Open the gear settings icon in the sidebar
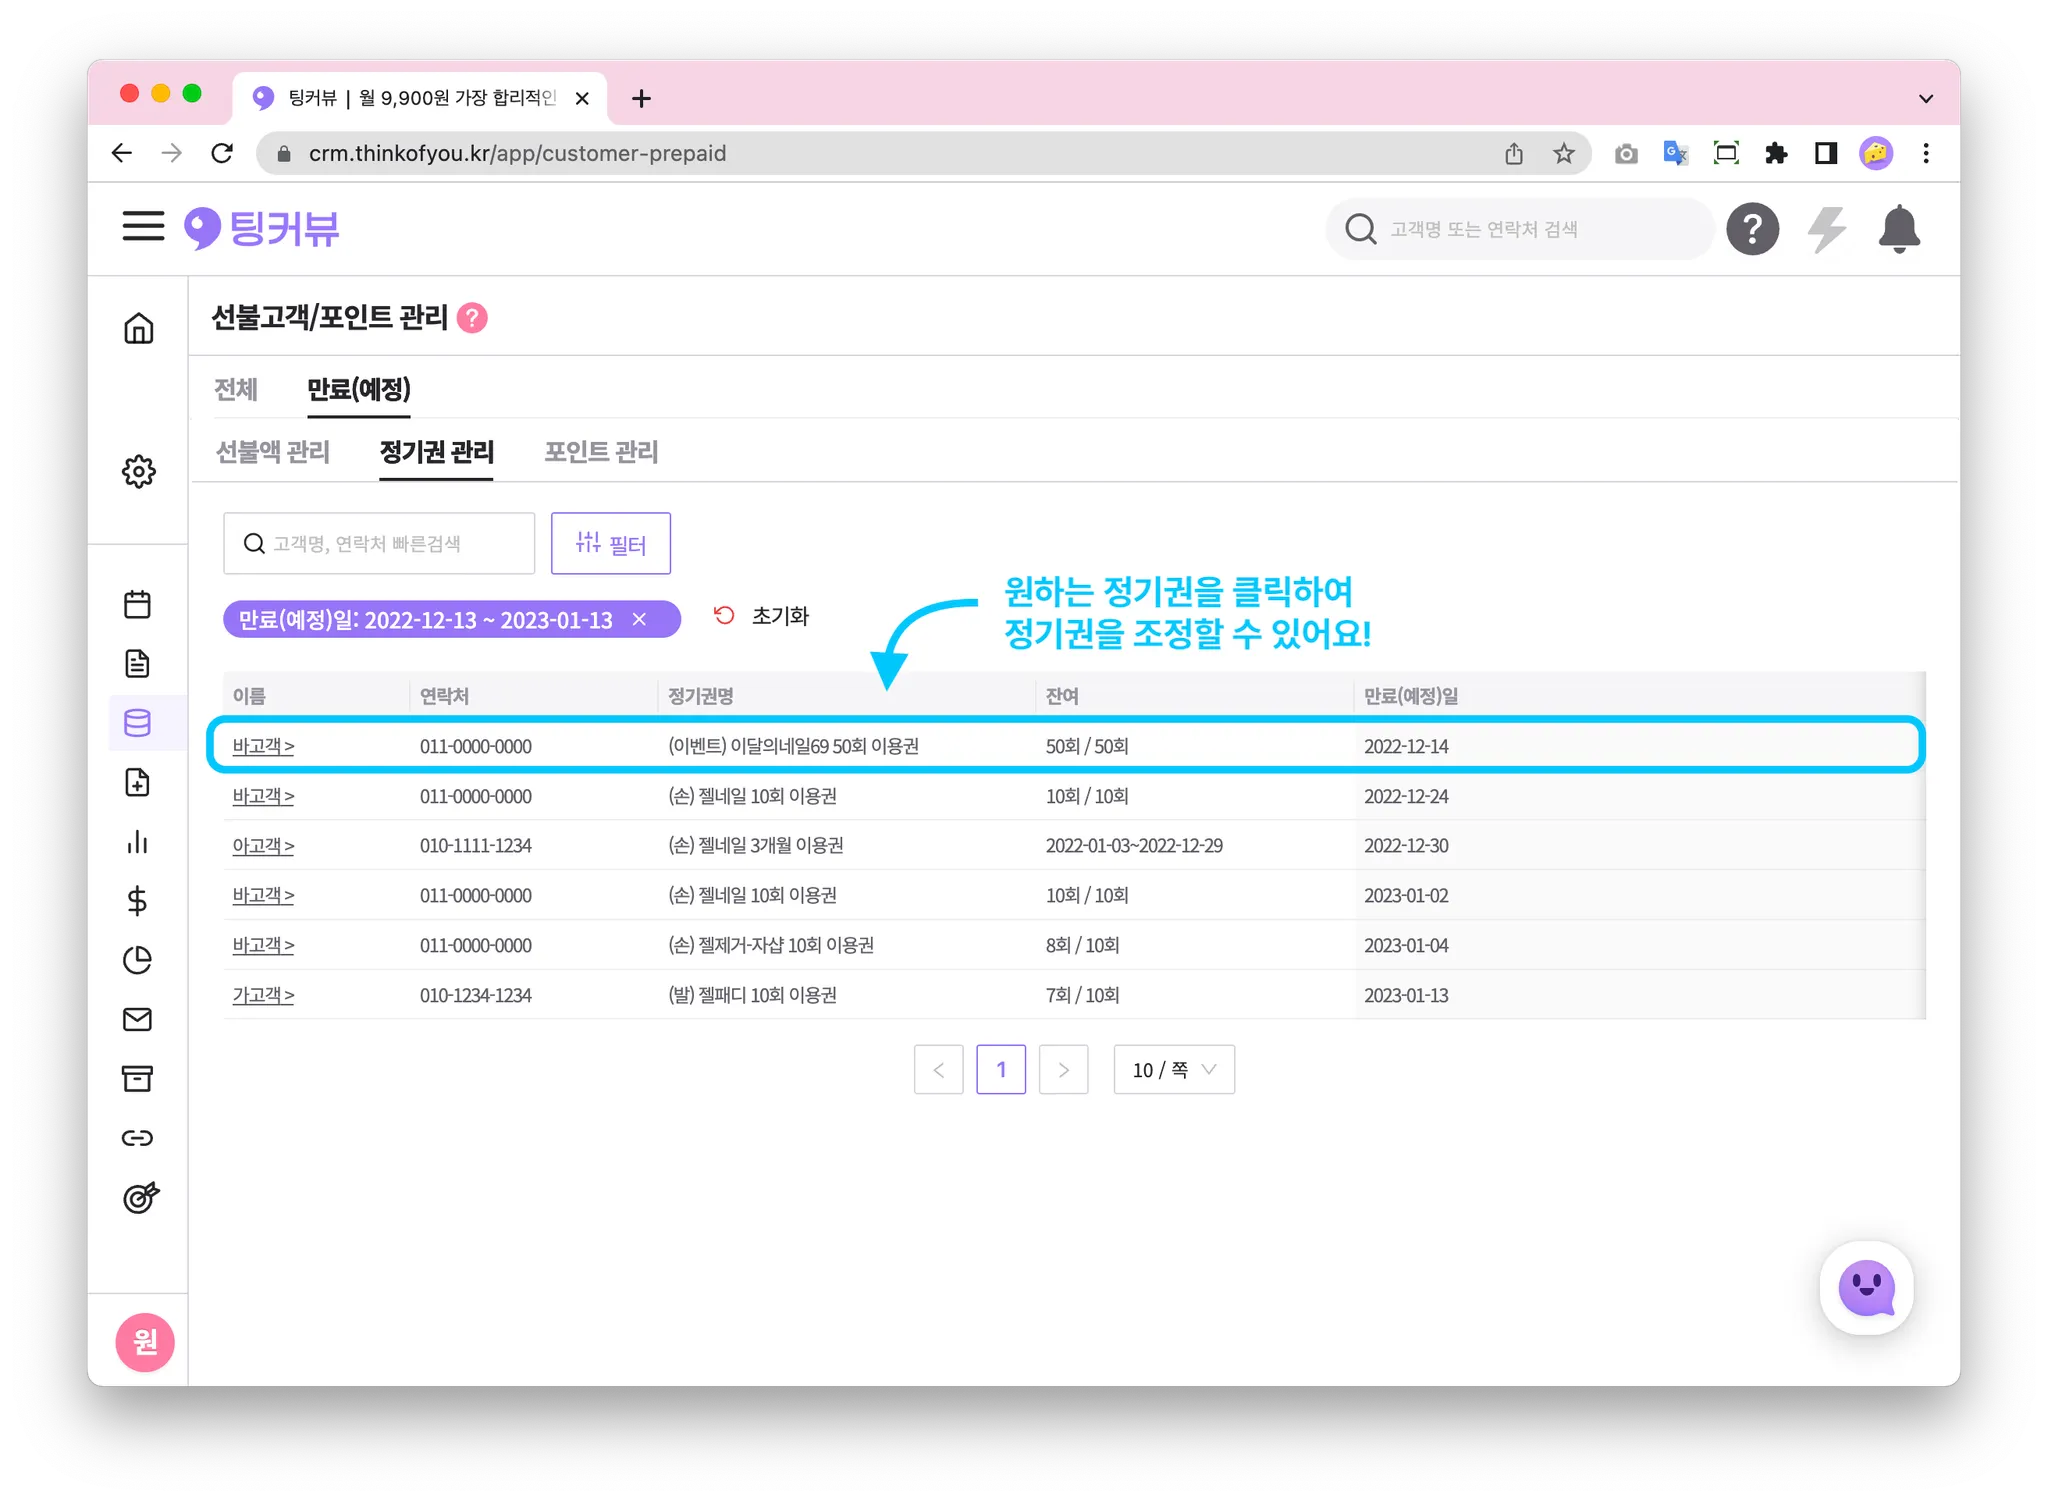Image resolution: width=2048 pixels, height=1502 pixels. point(139,471)
